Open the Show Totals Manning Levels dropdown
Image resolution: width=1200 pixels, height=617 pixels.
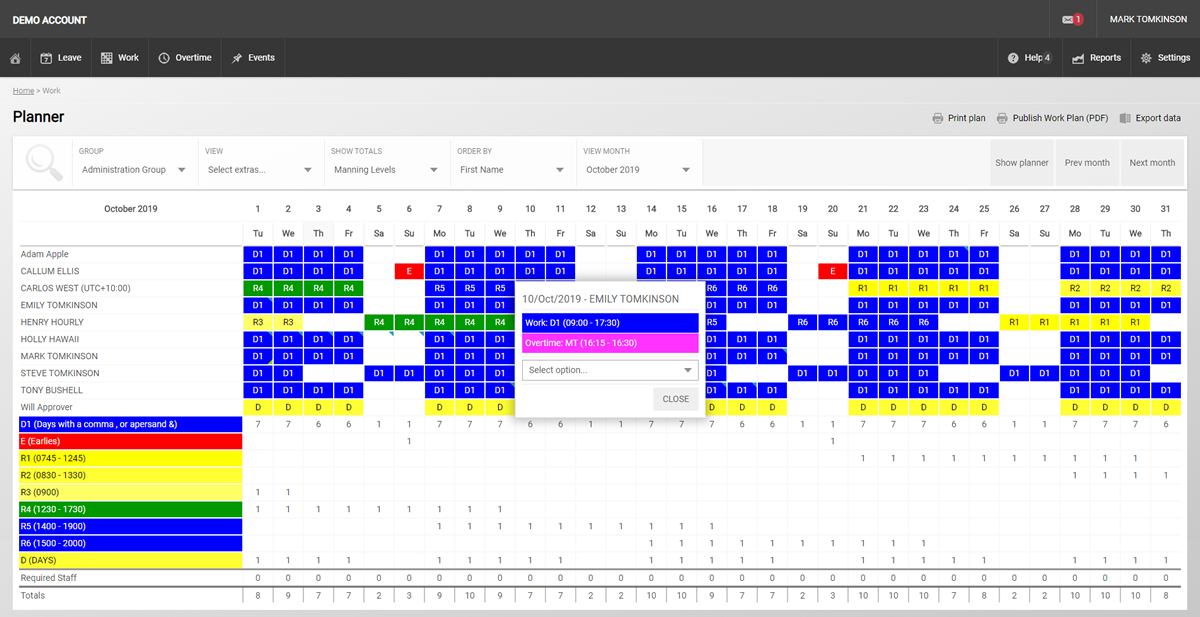[x=386, y=170]
